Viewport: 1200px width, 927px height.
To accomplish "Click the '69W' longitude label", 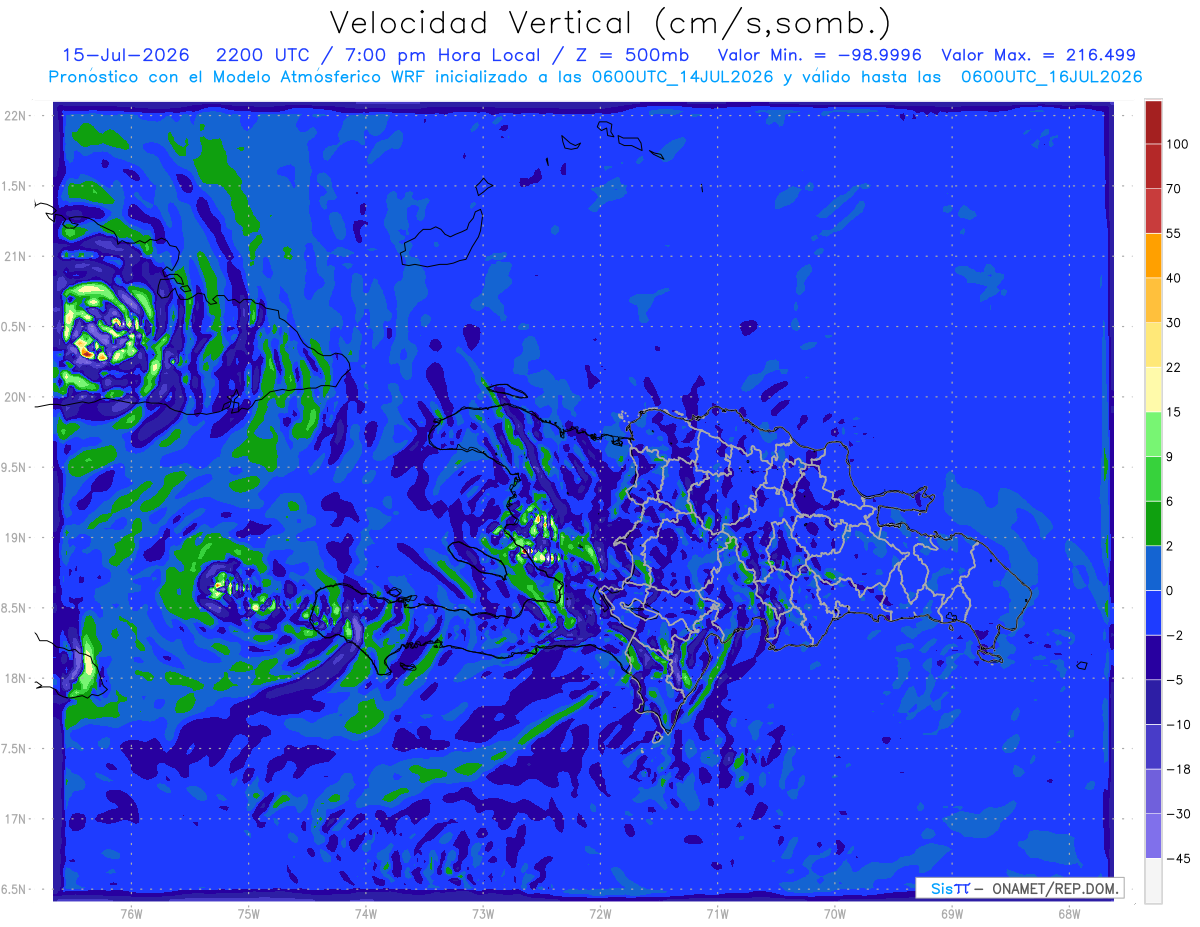I will (x=952, y=913).
